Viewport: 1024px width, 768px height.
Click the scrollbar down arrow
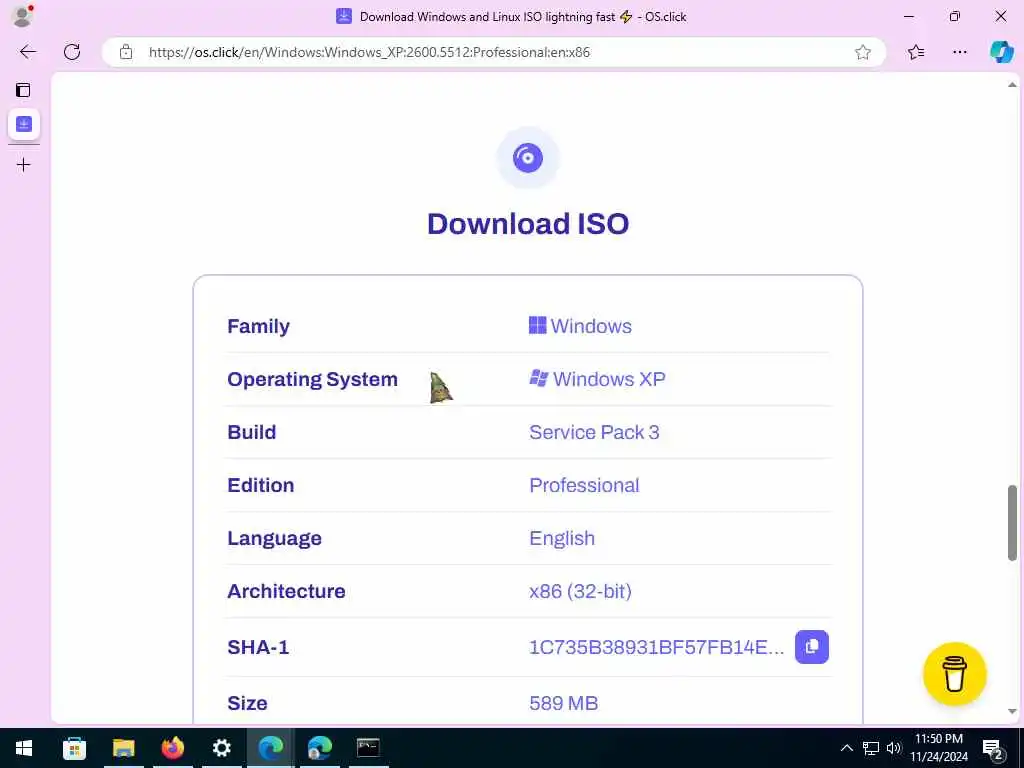(x=1012, y=711)
